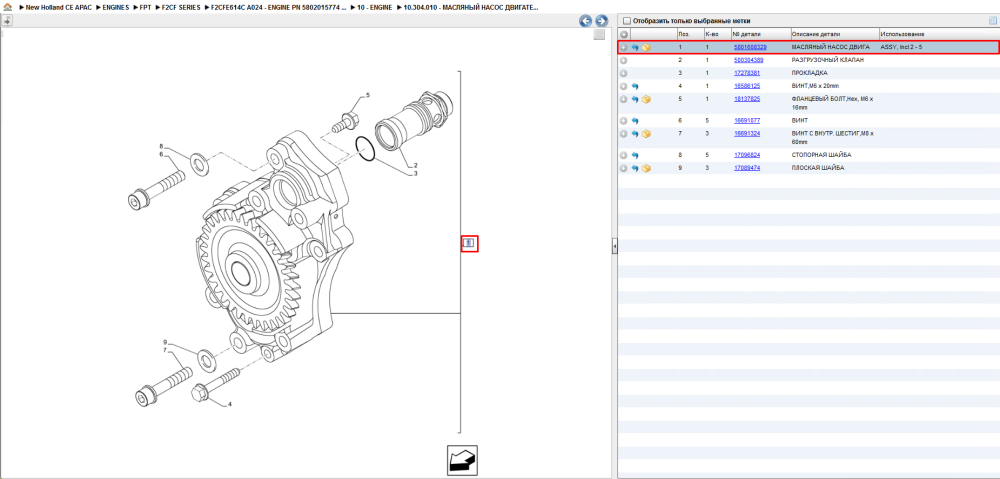
Task: Select callout number 2 on the diagram
Action: [x=415, y=165]
